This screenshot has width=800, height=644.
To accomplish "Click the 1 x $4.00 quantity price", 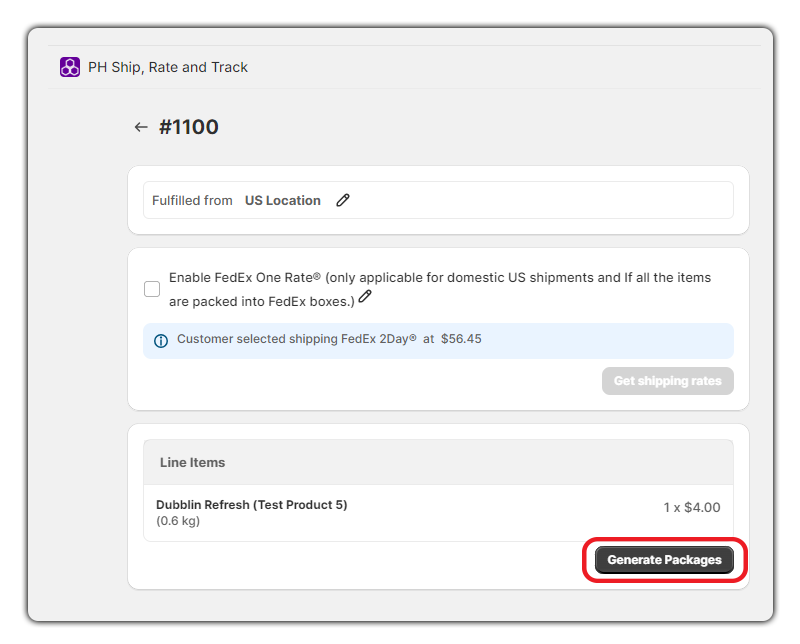I will (692, 507).
